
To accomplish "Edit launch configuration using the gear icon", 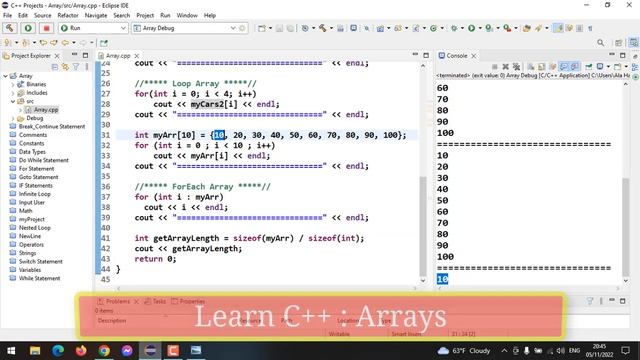I will pyautogui.click(x=242, y=28).
